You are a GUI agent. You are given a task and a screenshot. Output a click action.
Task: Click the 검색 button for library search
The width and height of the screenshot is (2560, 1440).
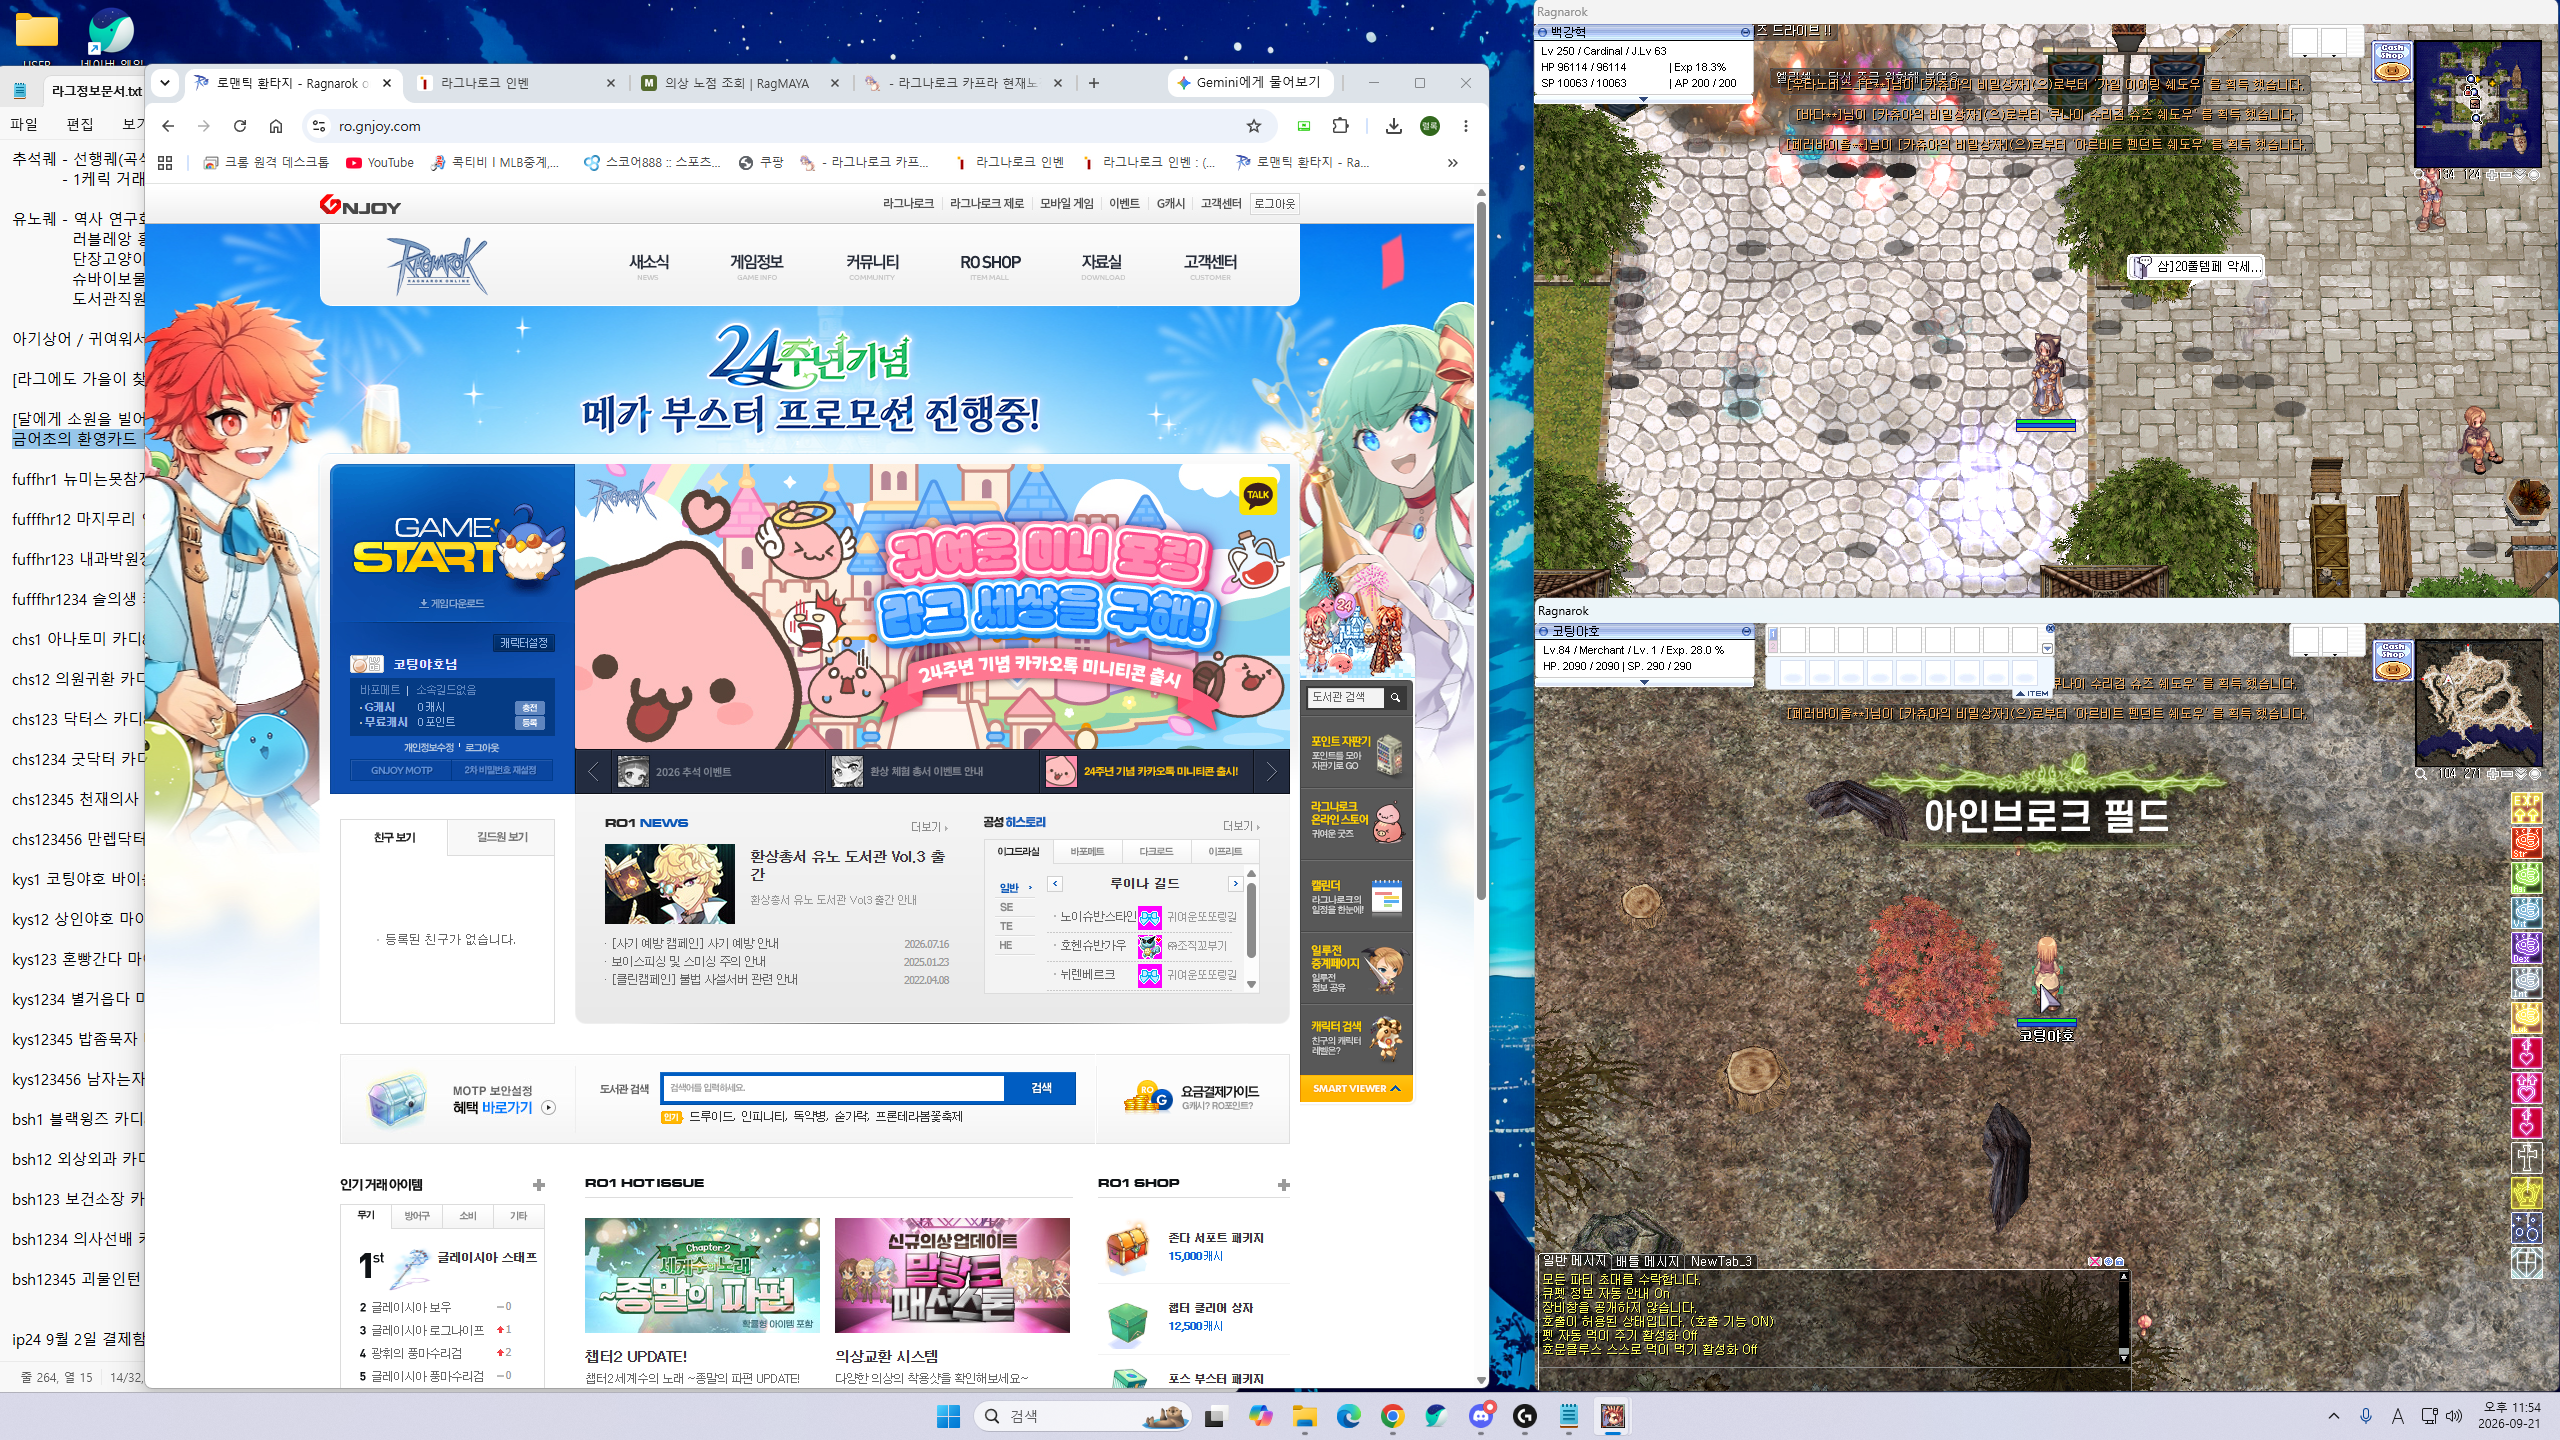pyautogui.click(x=1040, y=1088)
